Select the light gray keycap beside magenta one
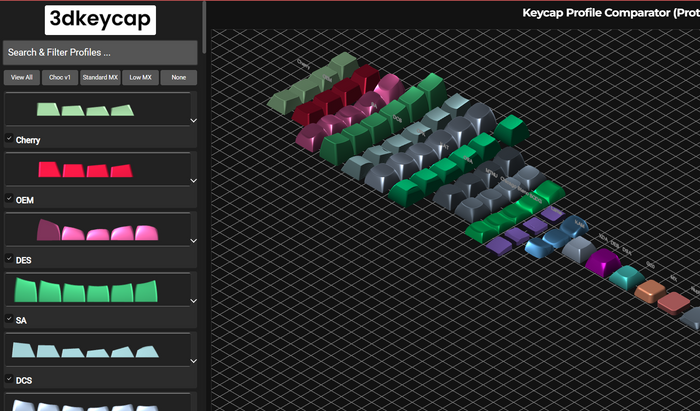This screenshot has width=700, height=411. pyautogui.click(x=579, y=249)
